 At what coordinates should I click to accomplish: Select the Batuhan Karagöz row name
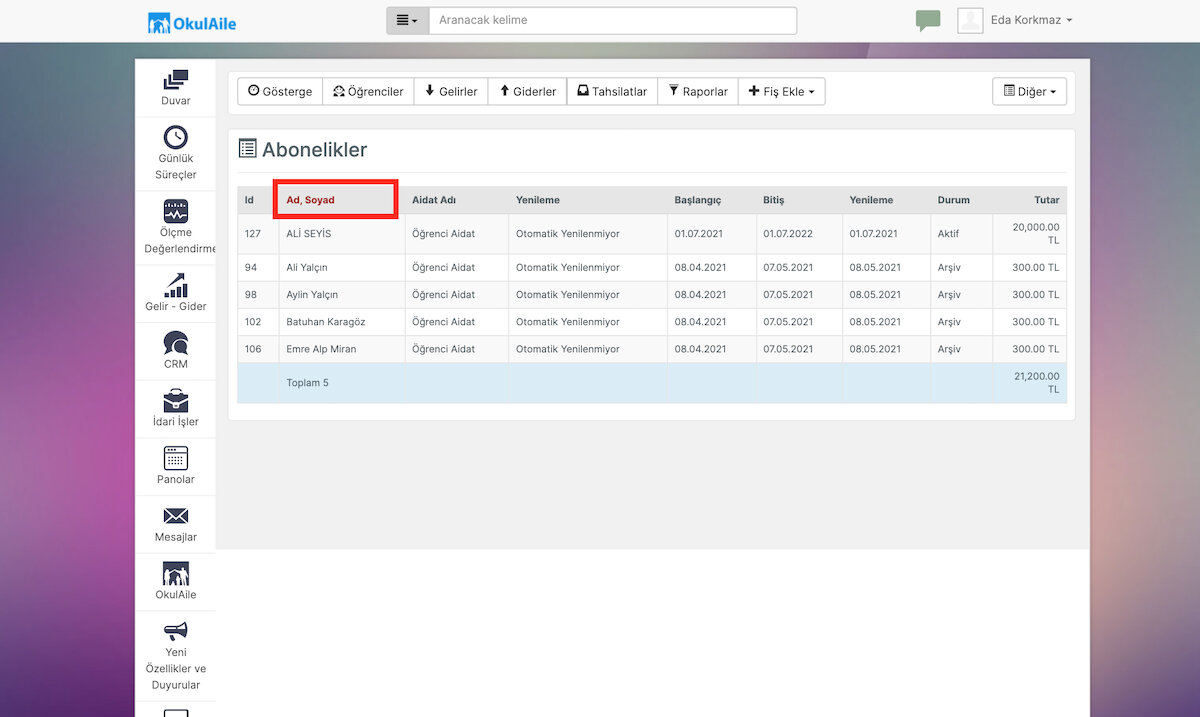coord(326,322)
